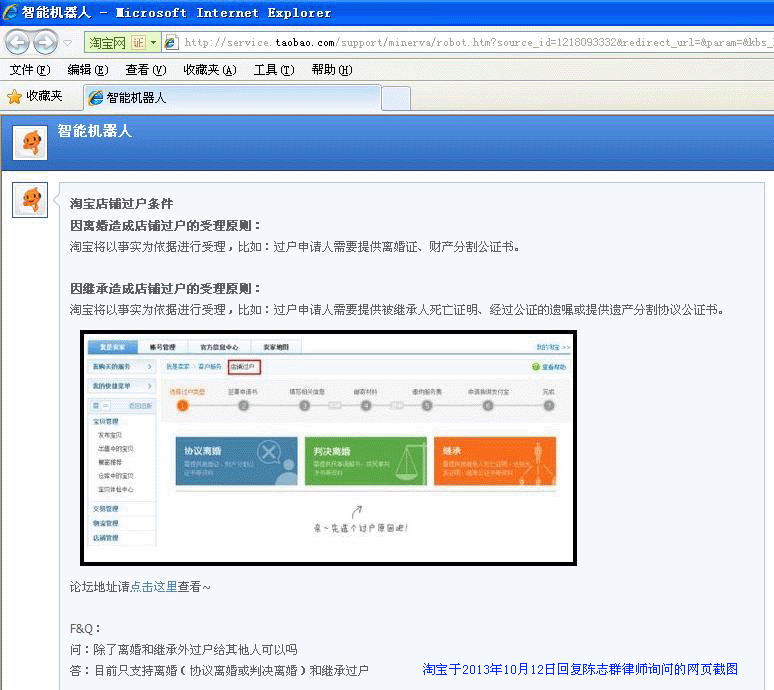Viewport: 774px width, 690px height.
Task: Click the question 除了离婚和继承外过户给其他人可以吗
Action: coord(195,650)
